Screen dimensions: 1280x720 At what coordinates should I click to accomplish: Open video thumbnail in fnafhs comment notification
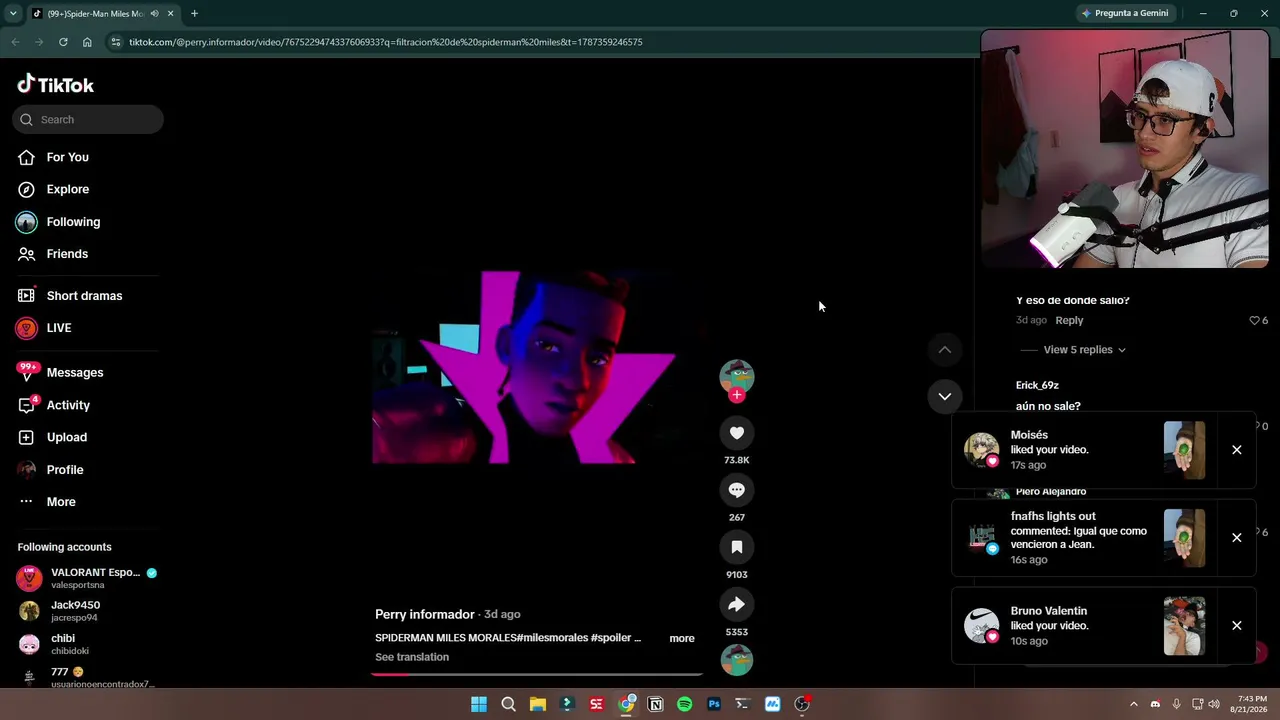pos(1184,538)
